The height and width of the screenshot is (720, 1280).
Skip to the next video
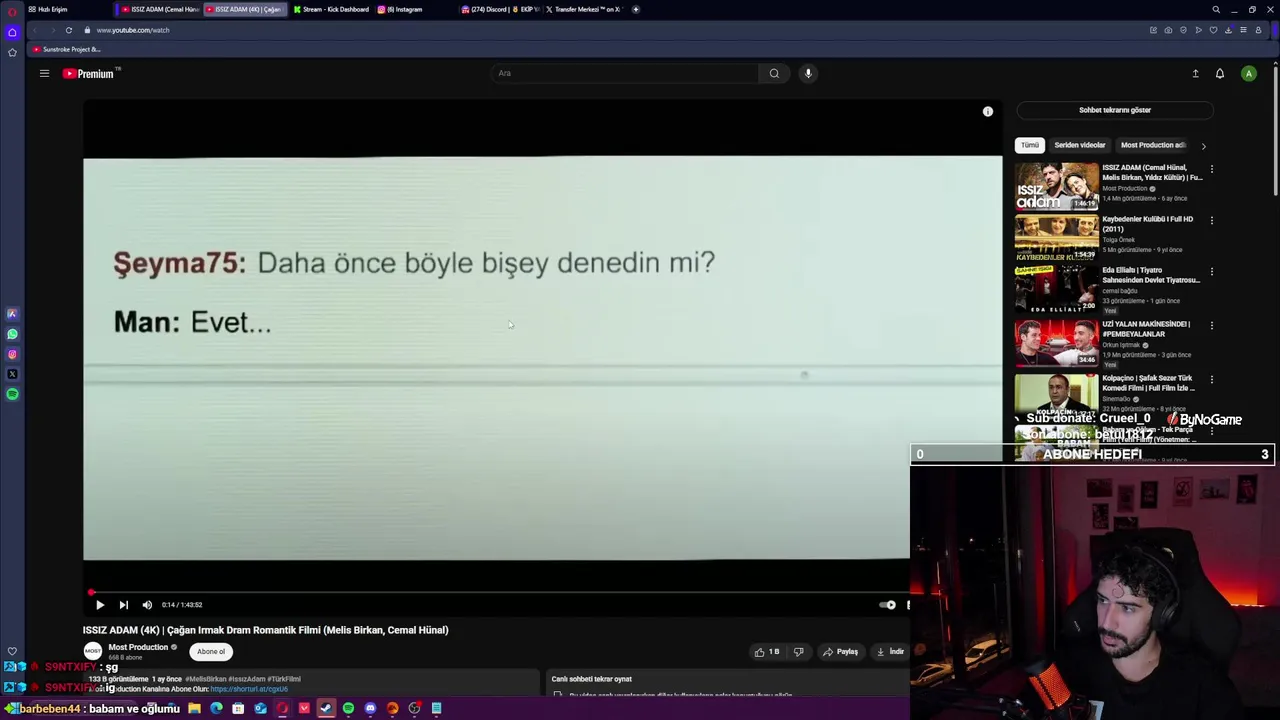click(123, 604)
